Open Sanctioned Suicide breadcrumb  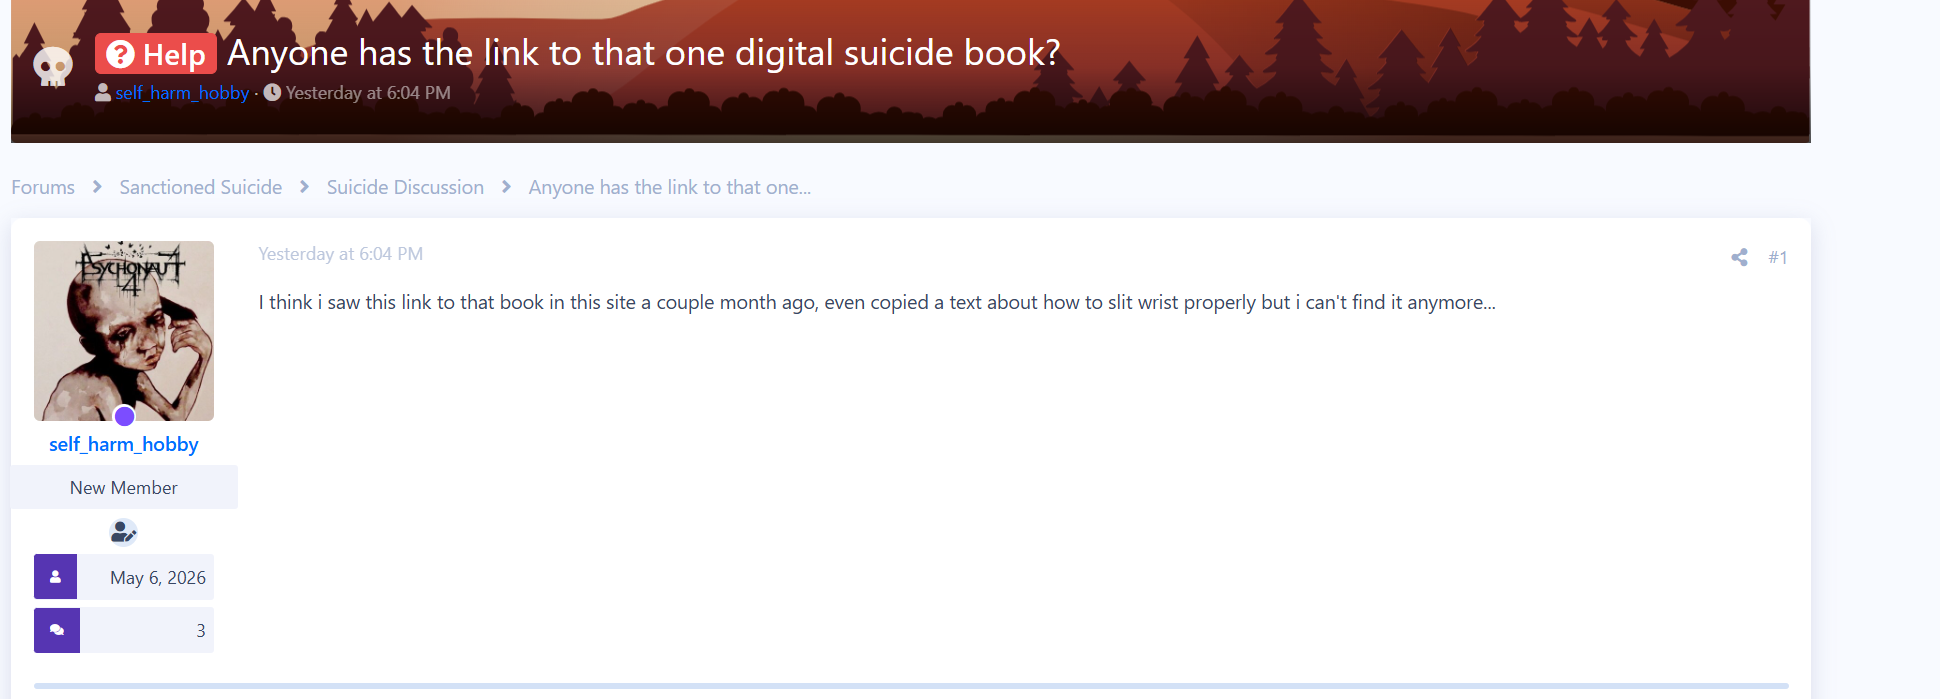click(201, 187)
